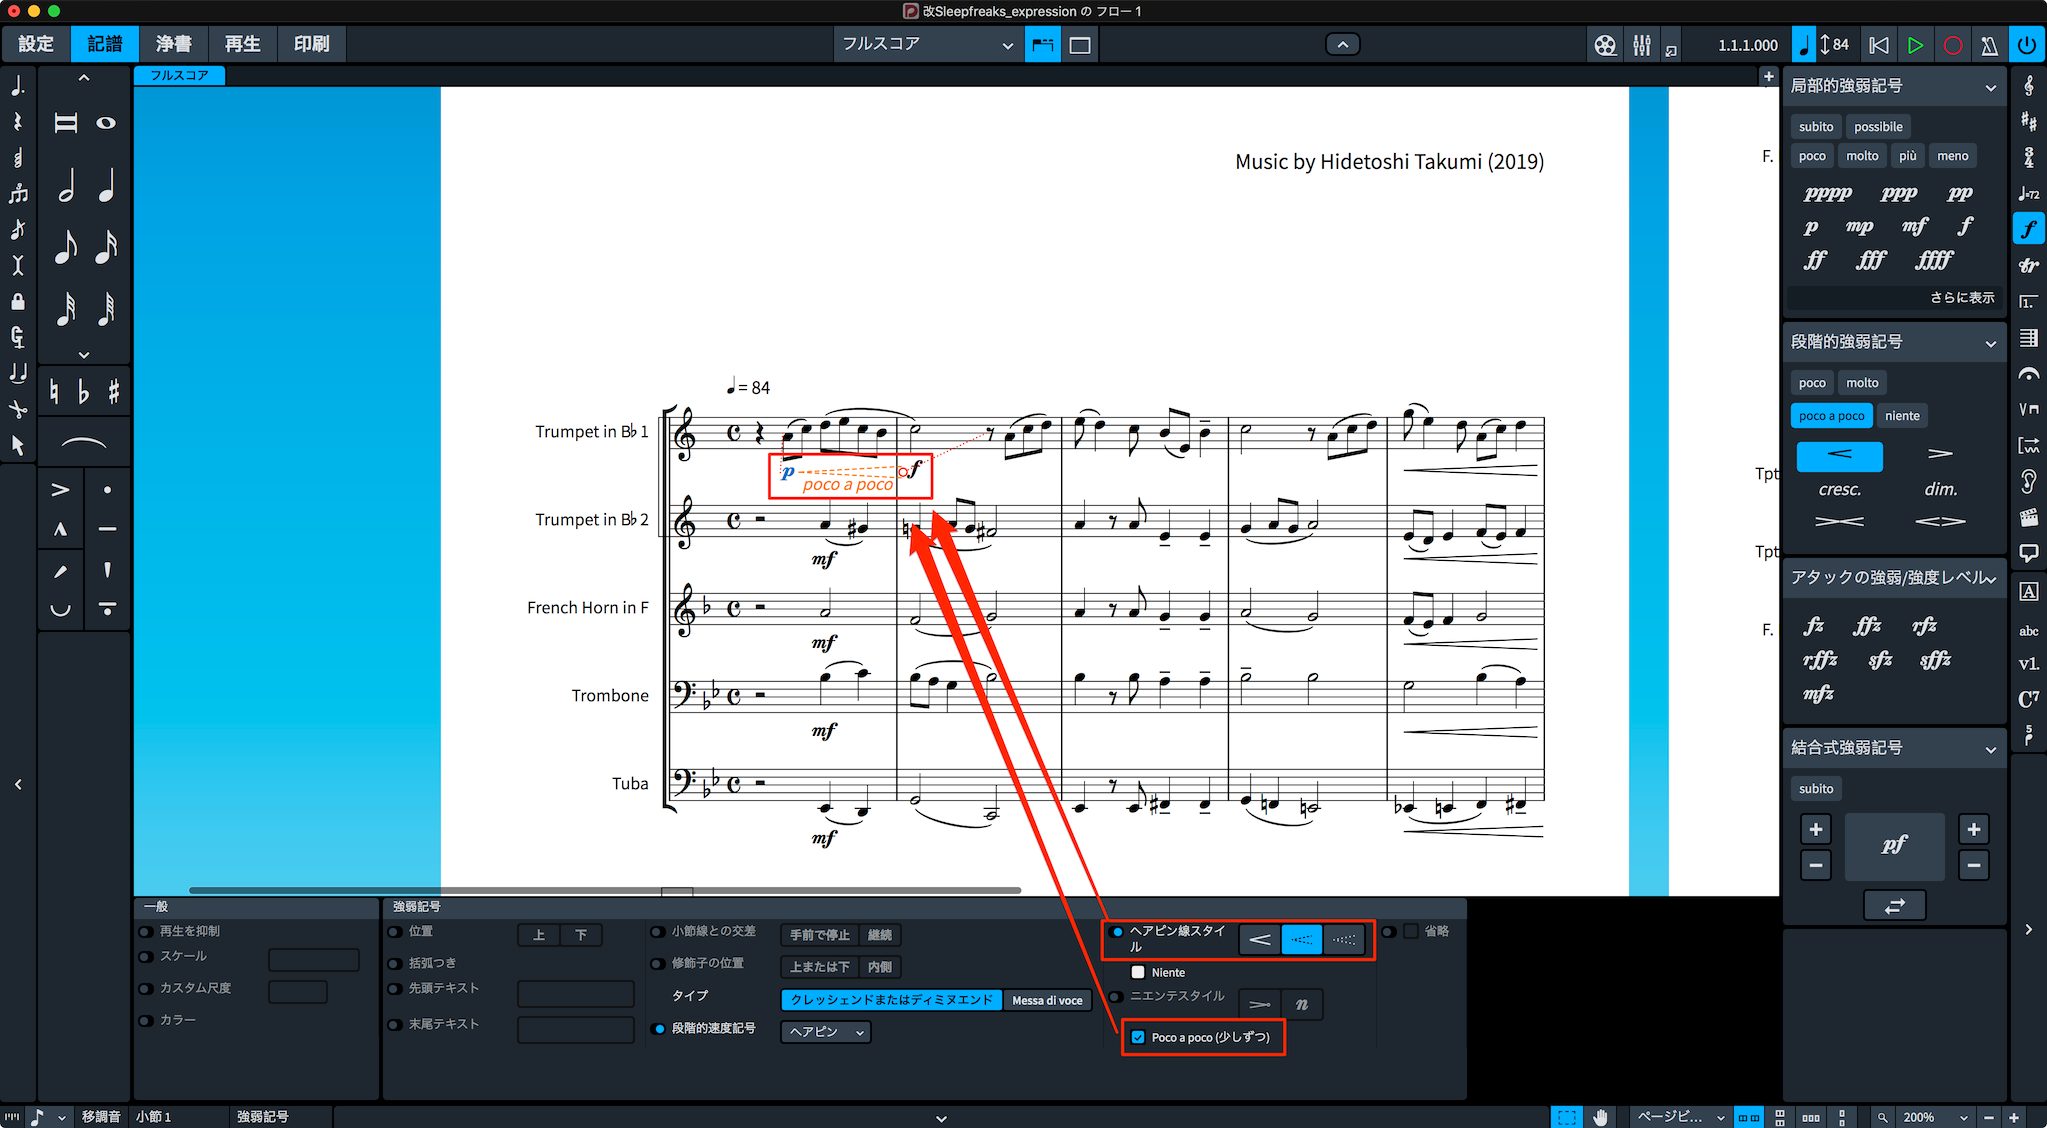Select the half note duration

pyautogui.click(x=66, y=186)
